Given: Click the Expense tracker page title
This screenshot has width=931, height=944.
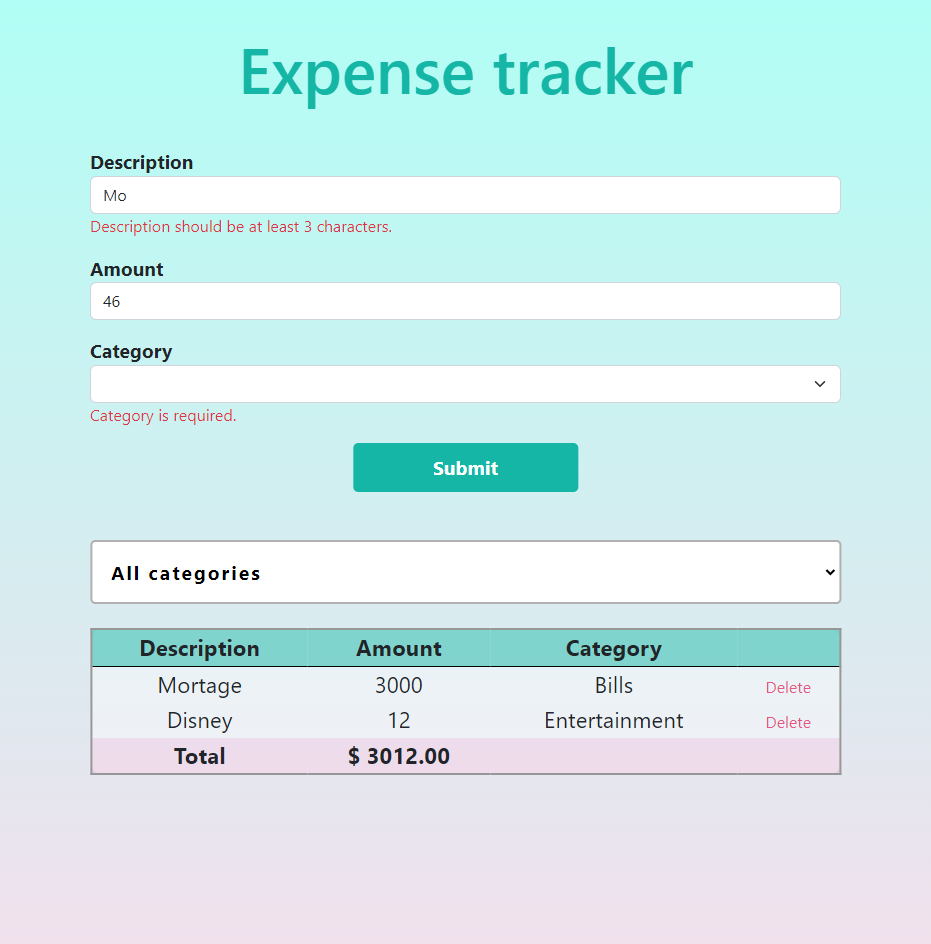Looking at the screenshot, I should click(x=465, y=73).
